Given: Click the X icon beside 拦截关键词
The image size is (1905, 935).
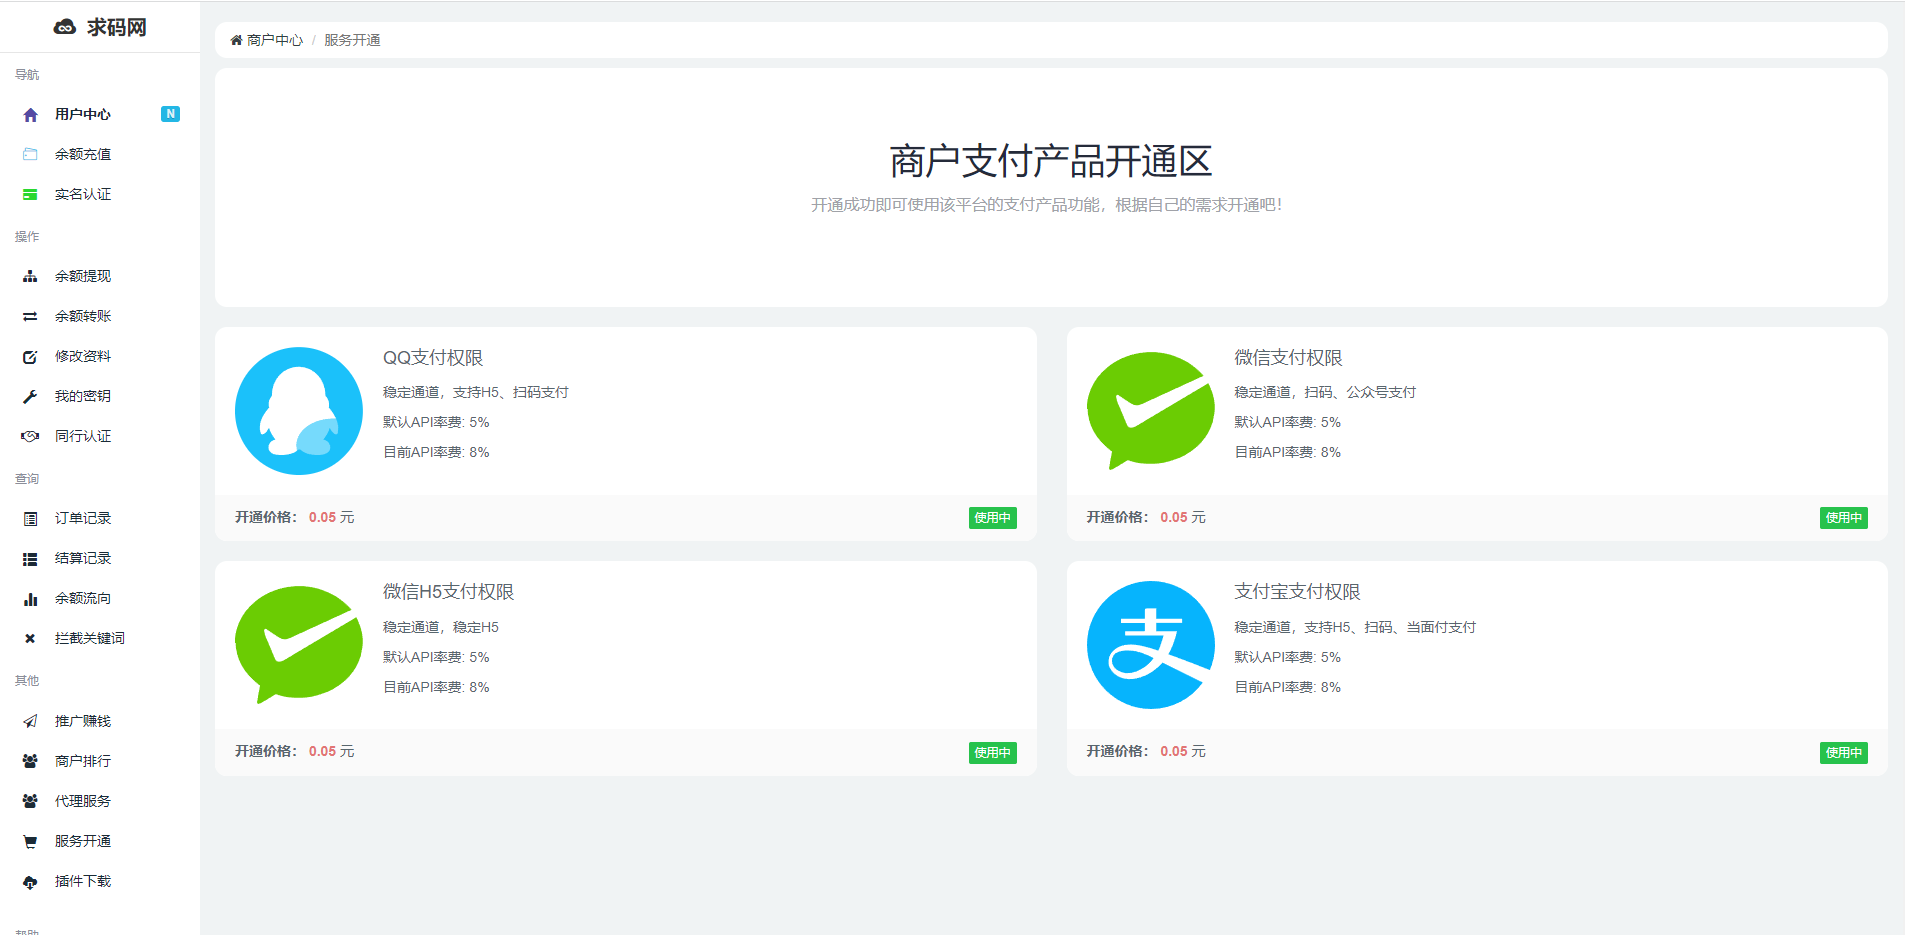Looking at the screenshot, I should (30, 638).
